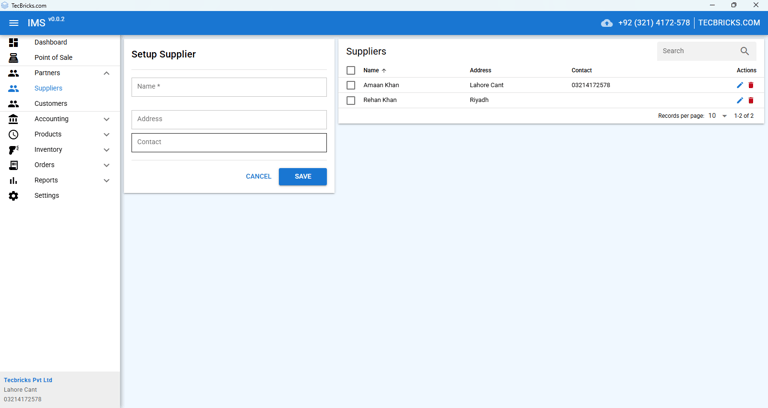This screenshot has height=408, width=768.
Task: Open the Accounting menu label
Action: coord(51,119)
